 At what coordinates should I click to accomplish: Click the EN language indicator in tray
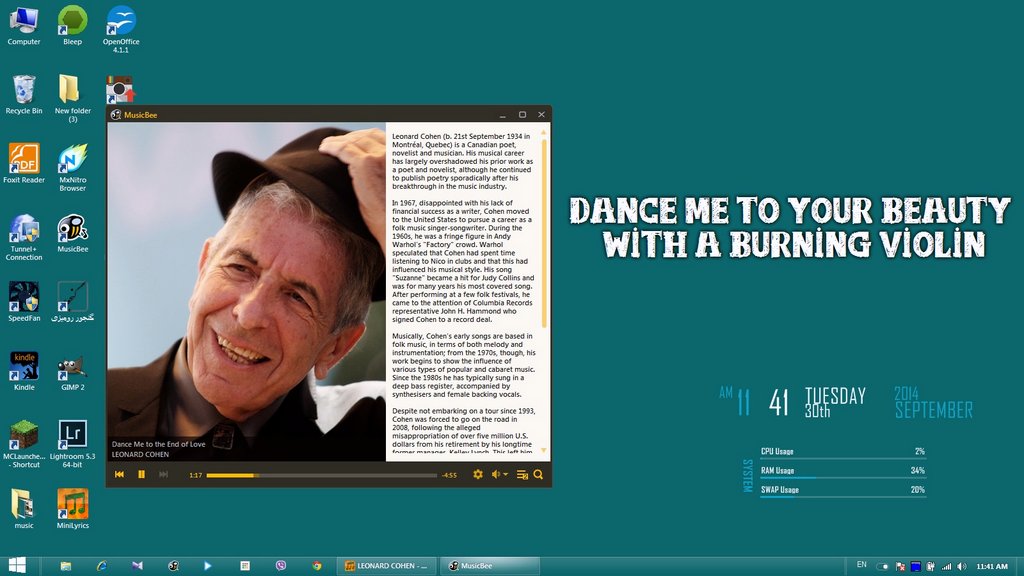click(862, 565)
